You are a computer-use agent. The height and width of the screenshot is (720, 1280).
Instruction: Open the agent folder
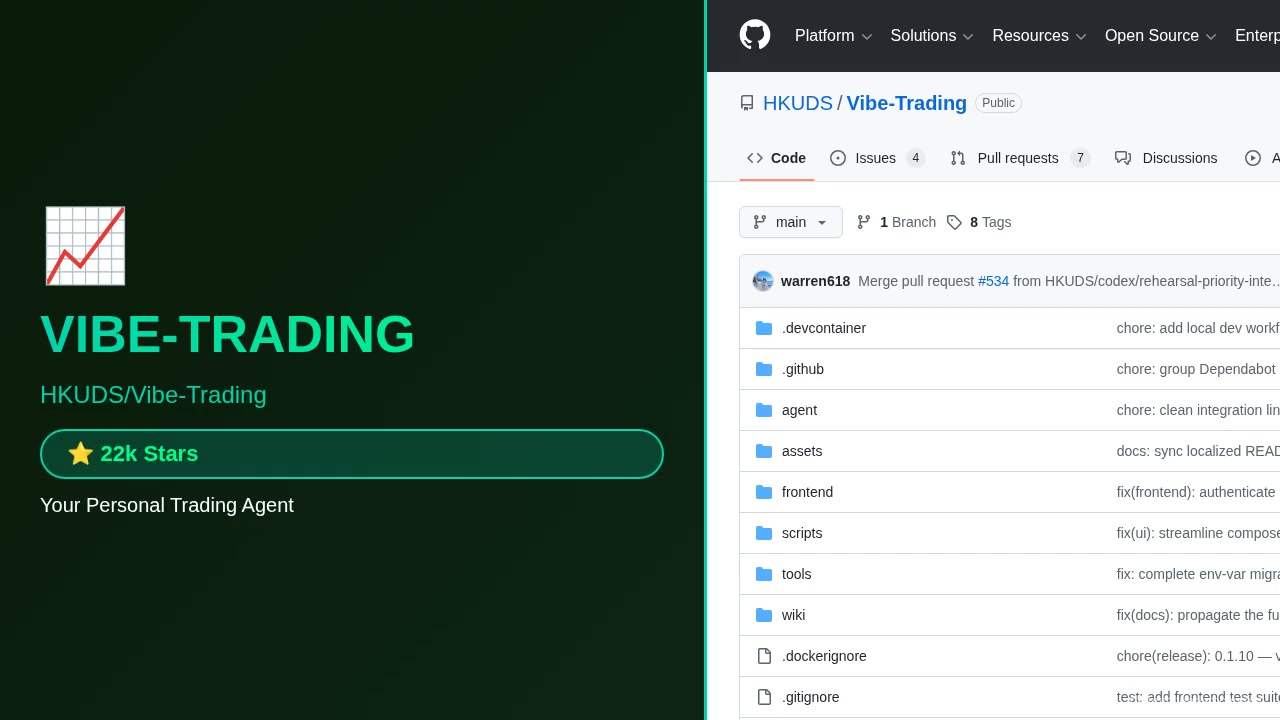coord(799,410)
